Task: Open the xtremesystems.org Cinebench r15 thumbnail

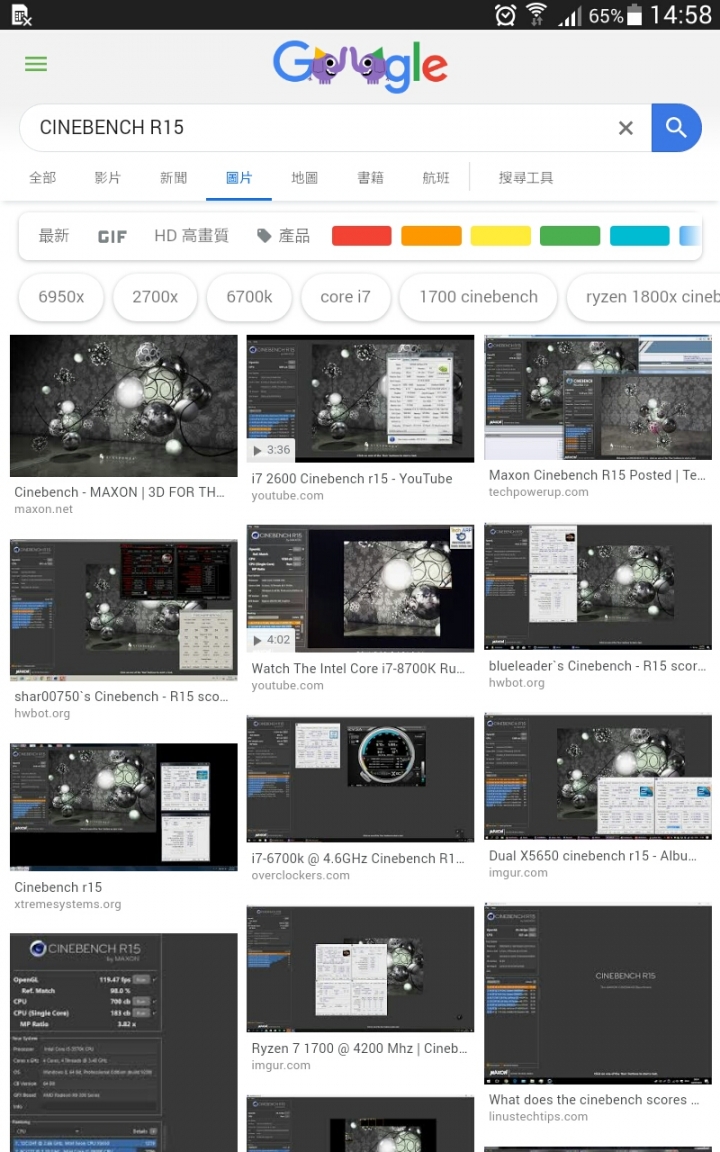Action: pos(123,807)
